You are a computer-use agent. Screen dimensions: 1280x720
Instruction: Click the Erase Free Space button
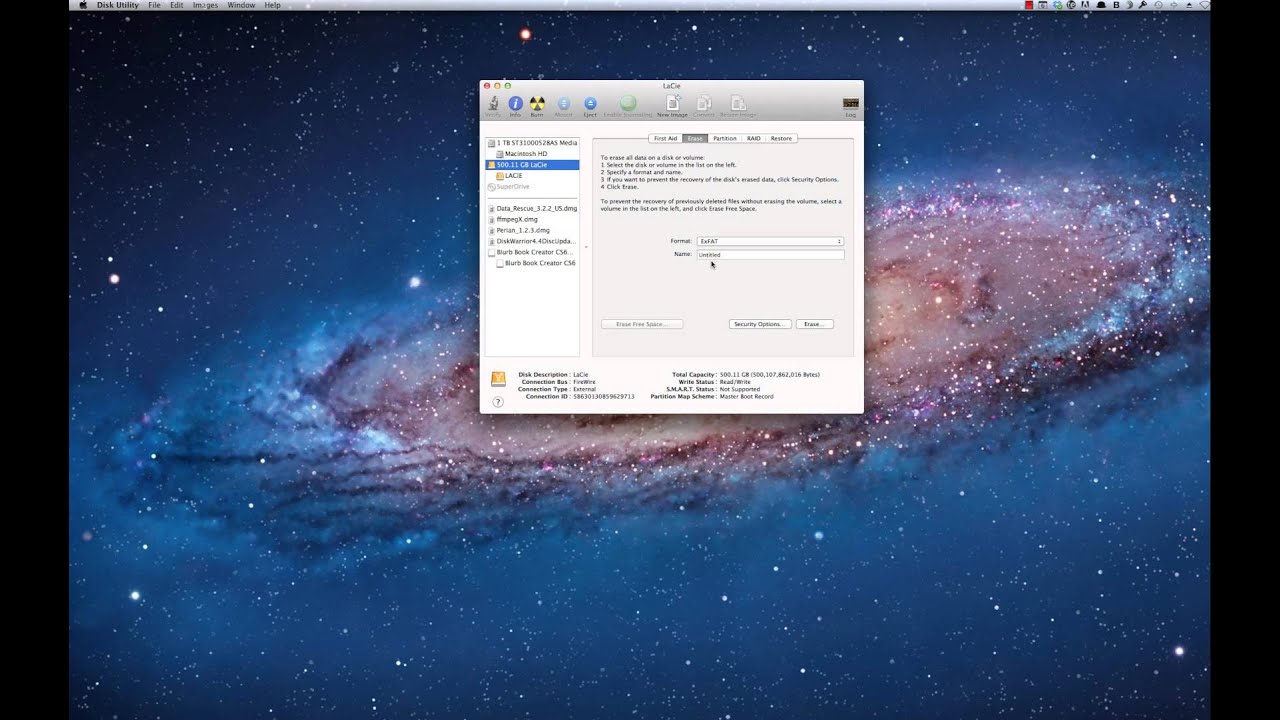pos(642,324)
